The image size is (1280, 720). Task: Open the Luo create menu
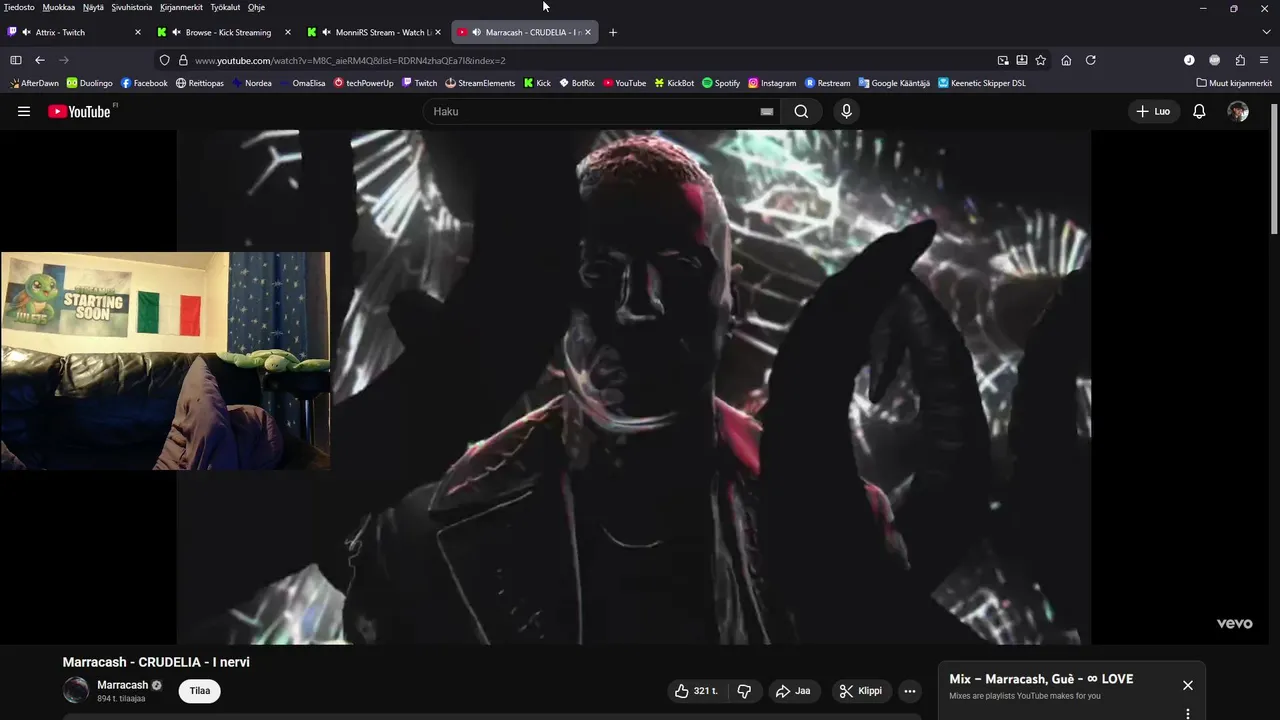coord(1153,112)
